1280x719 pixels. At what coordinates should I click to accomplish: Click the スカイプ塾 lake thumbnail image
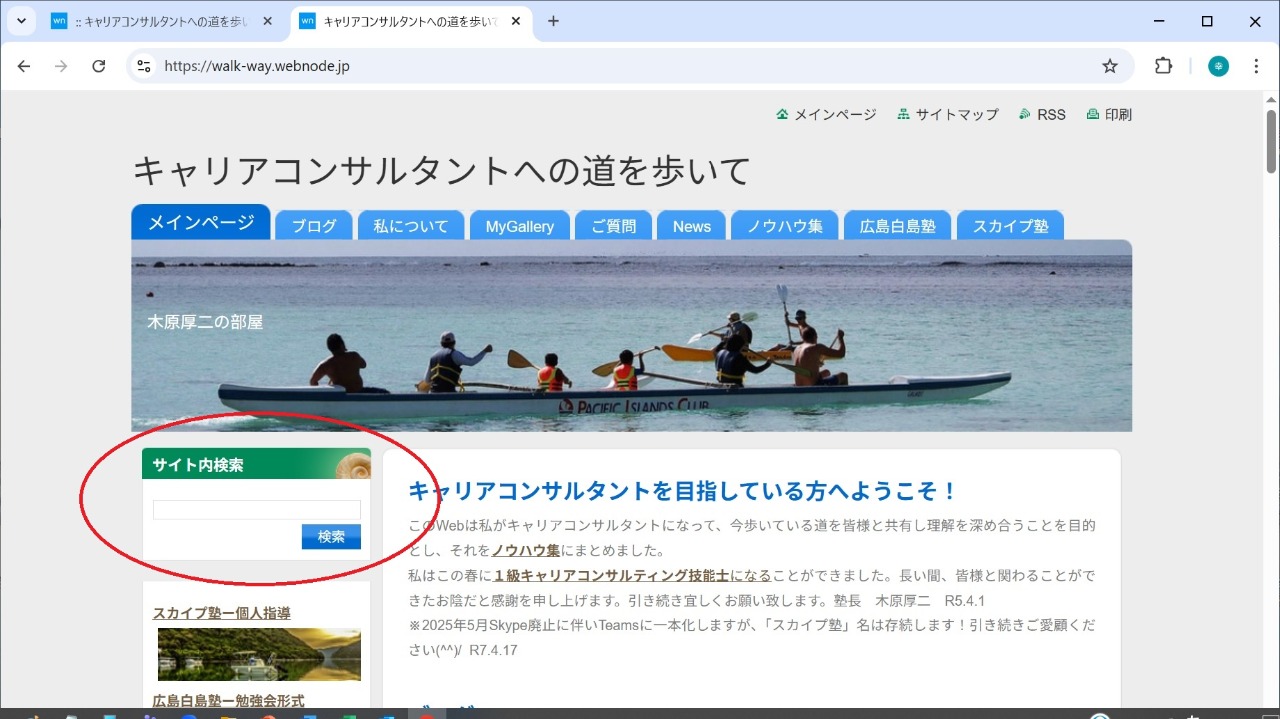(259, 654)
